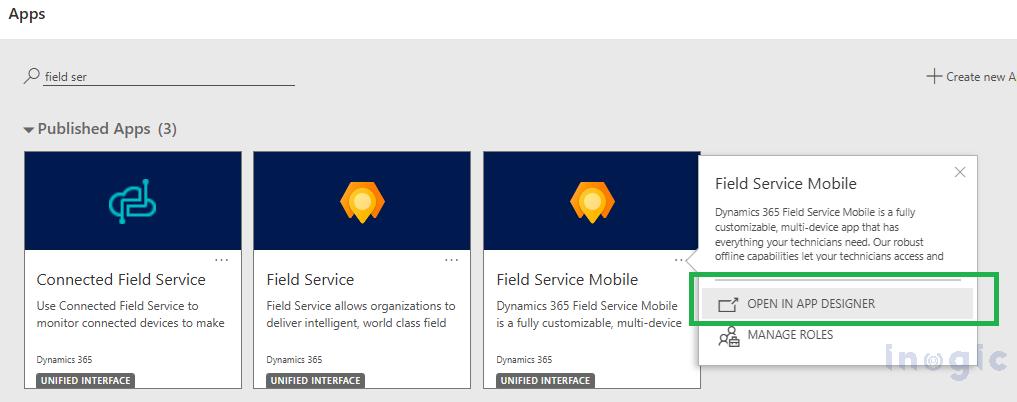Viewport: 1017px width, 402px height.
Task: Open the Connected Field Service app title
Action: (x=121, y=279)
